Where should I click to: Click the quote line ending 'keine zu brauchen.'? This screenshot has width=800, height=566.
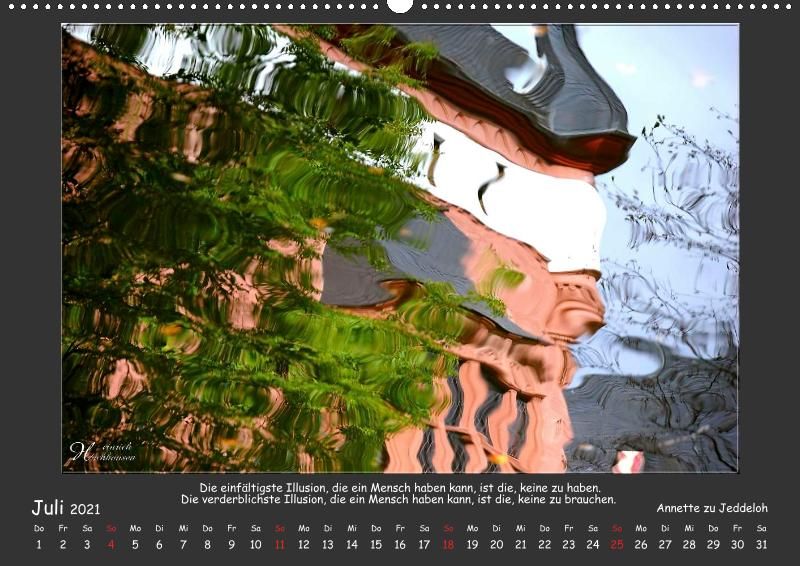click(398, 500)
